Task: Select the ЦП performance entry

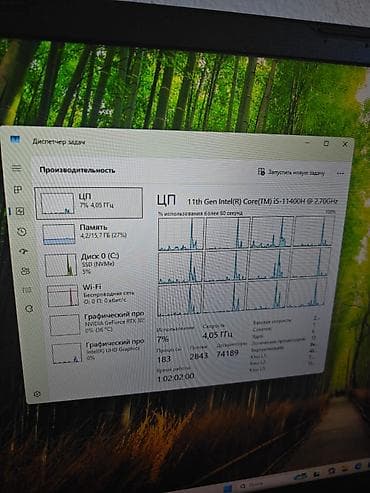Action: [x=89, y=203]
